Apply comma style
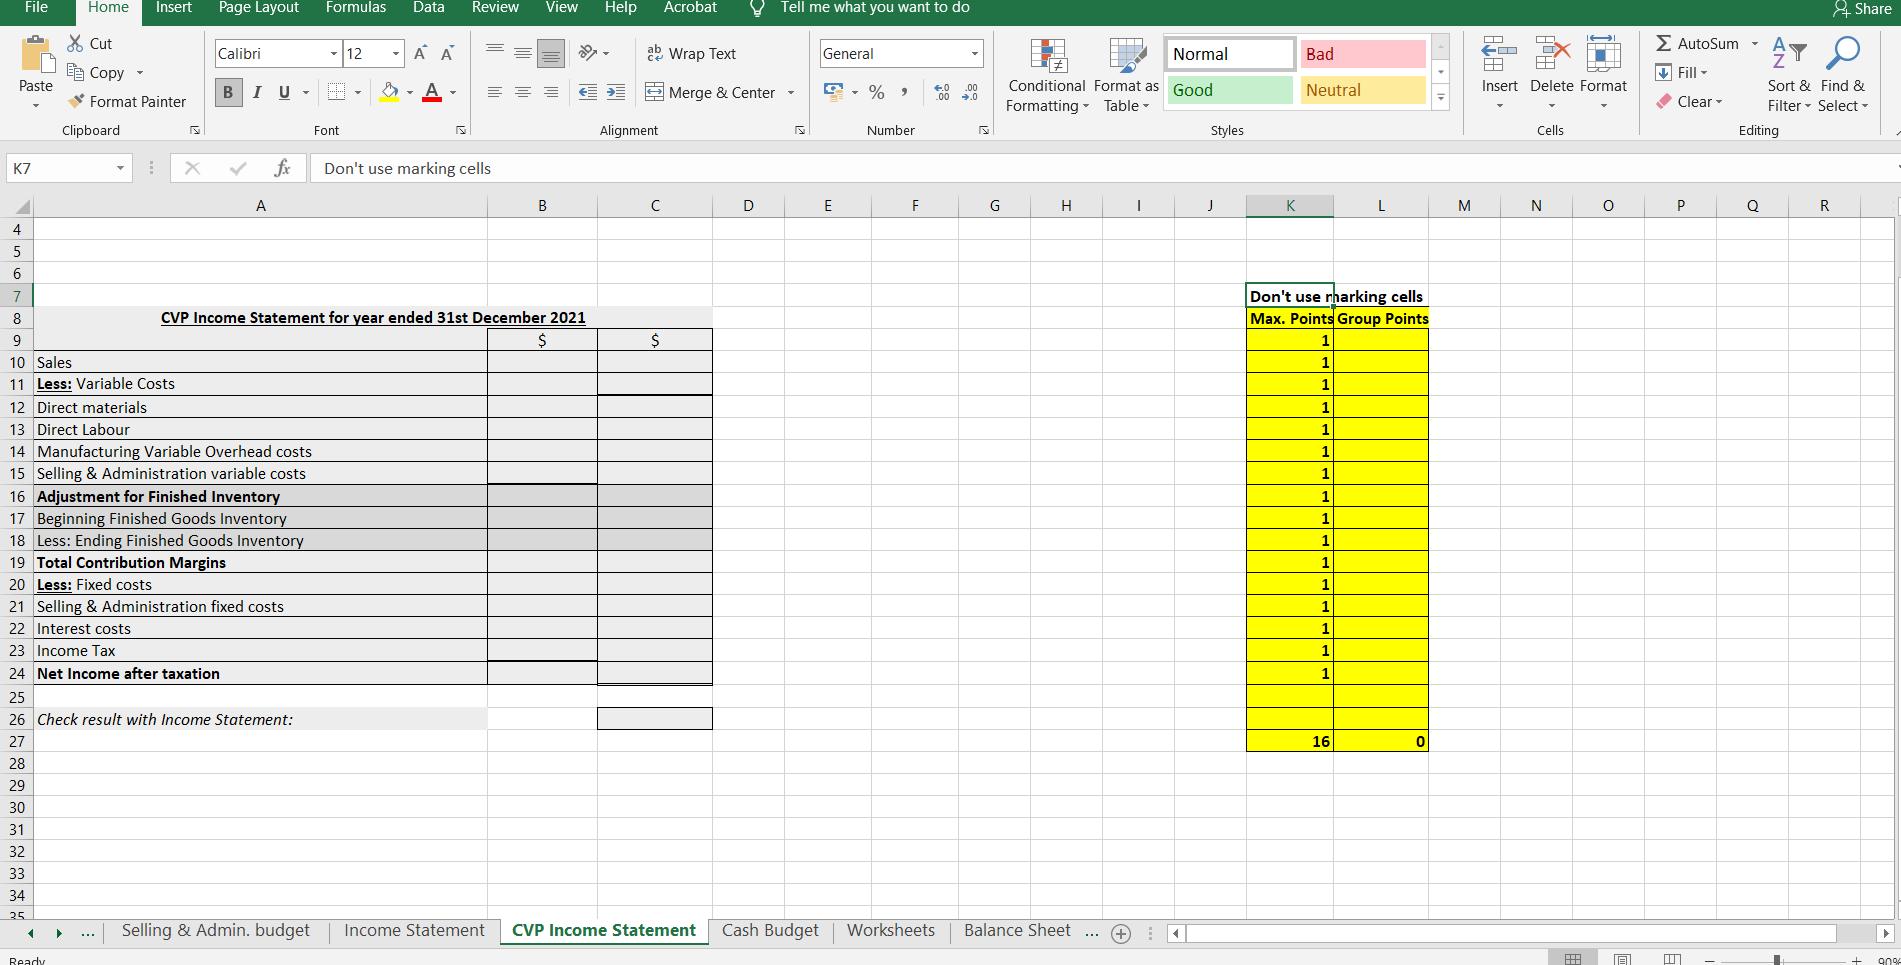 tap(904, 92)
